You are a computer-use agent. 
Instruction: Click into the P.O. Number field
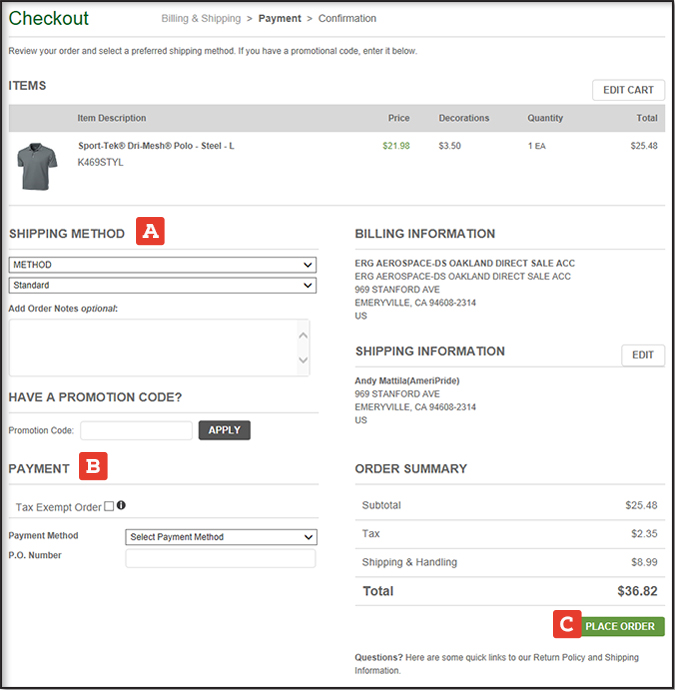coord(220,558)
